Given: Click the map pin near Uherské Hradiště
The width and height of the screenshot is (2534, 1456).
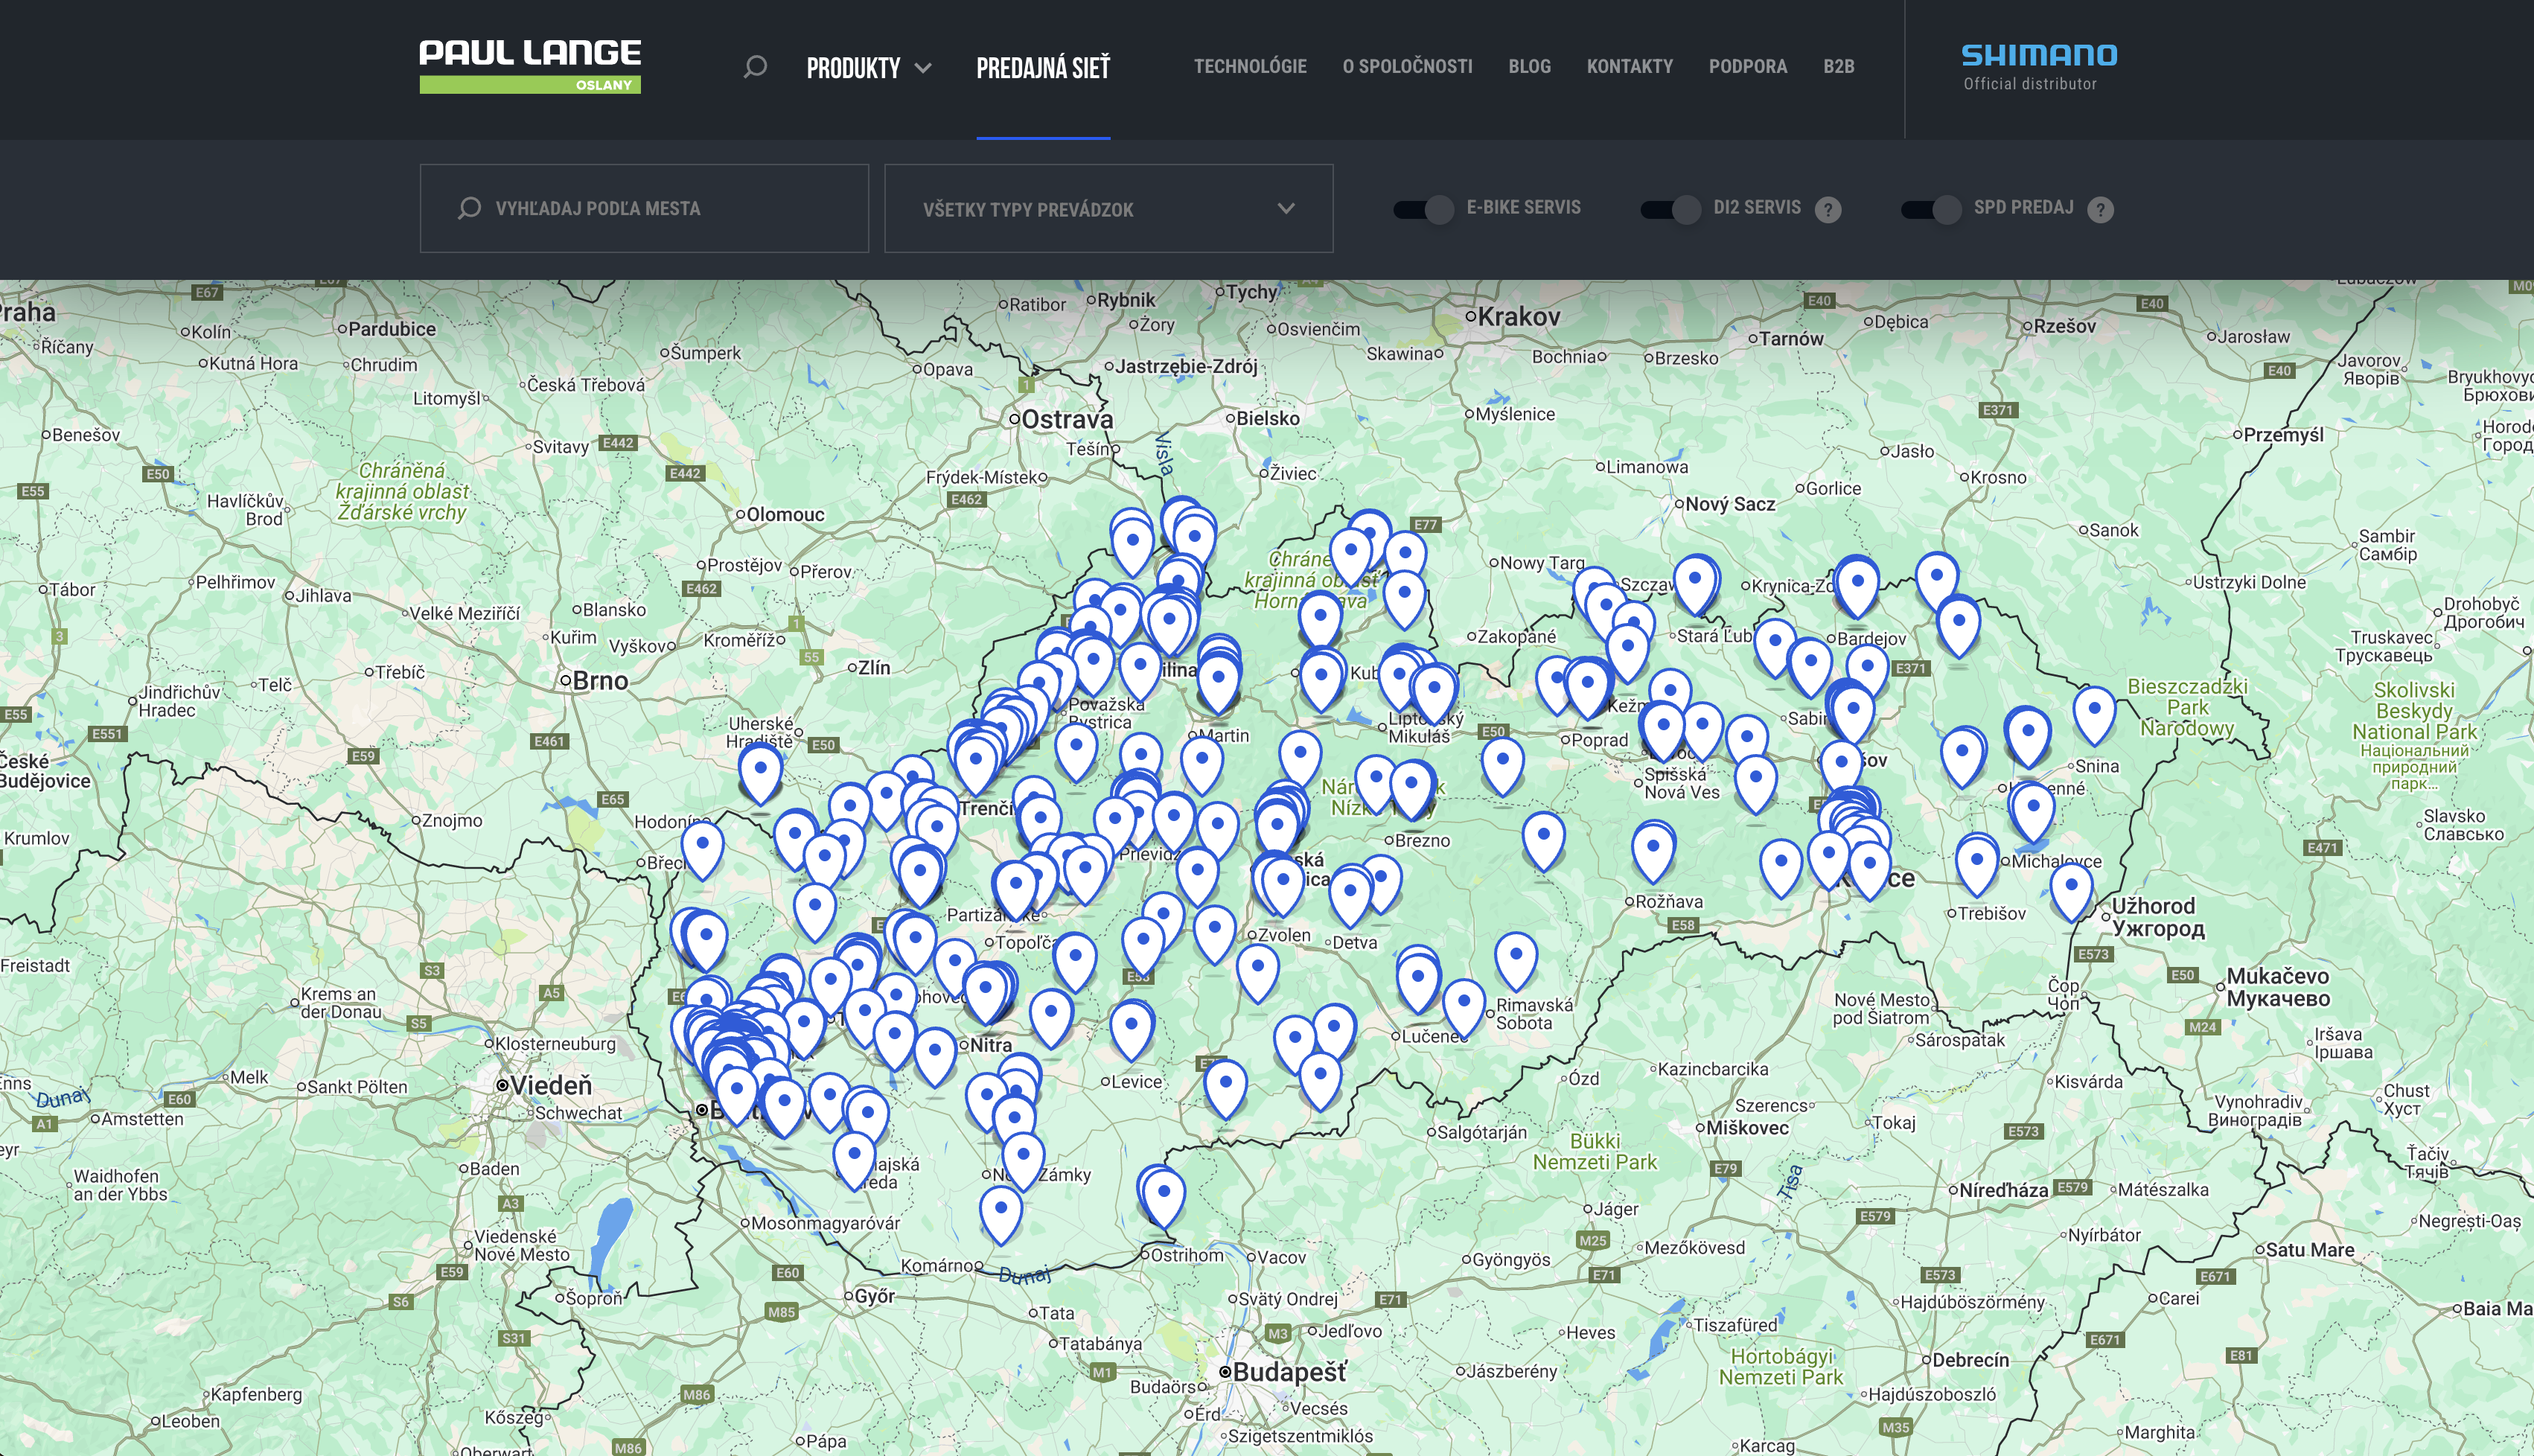Looking at the screenshot, I should point(760,772).
